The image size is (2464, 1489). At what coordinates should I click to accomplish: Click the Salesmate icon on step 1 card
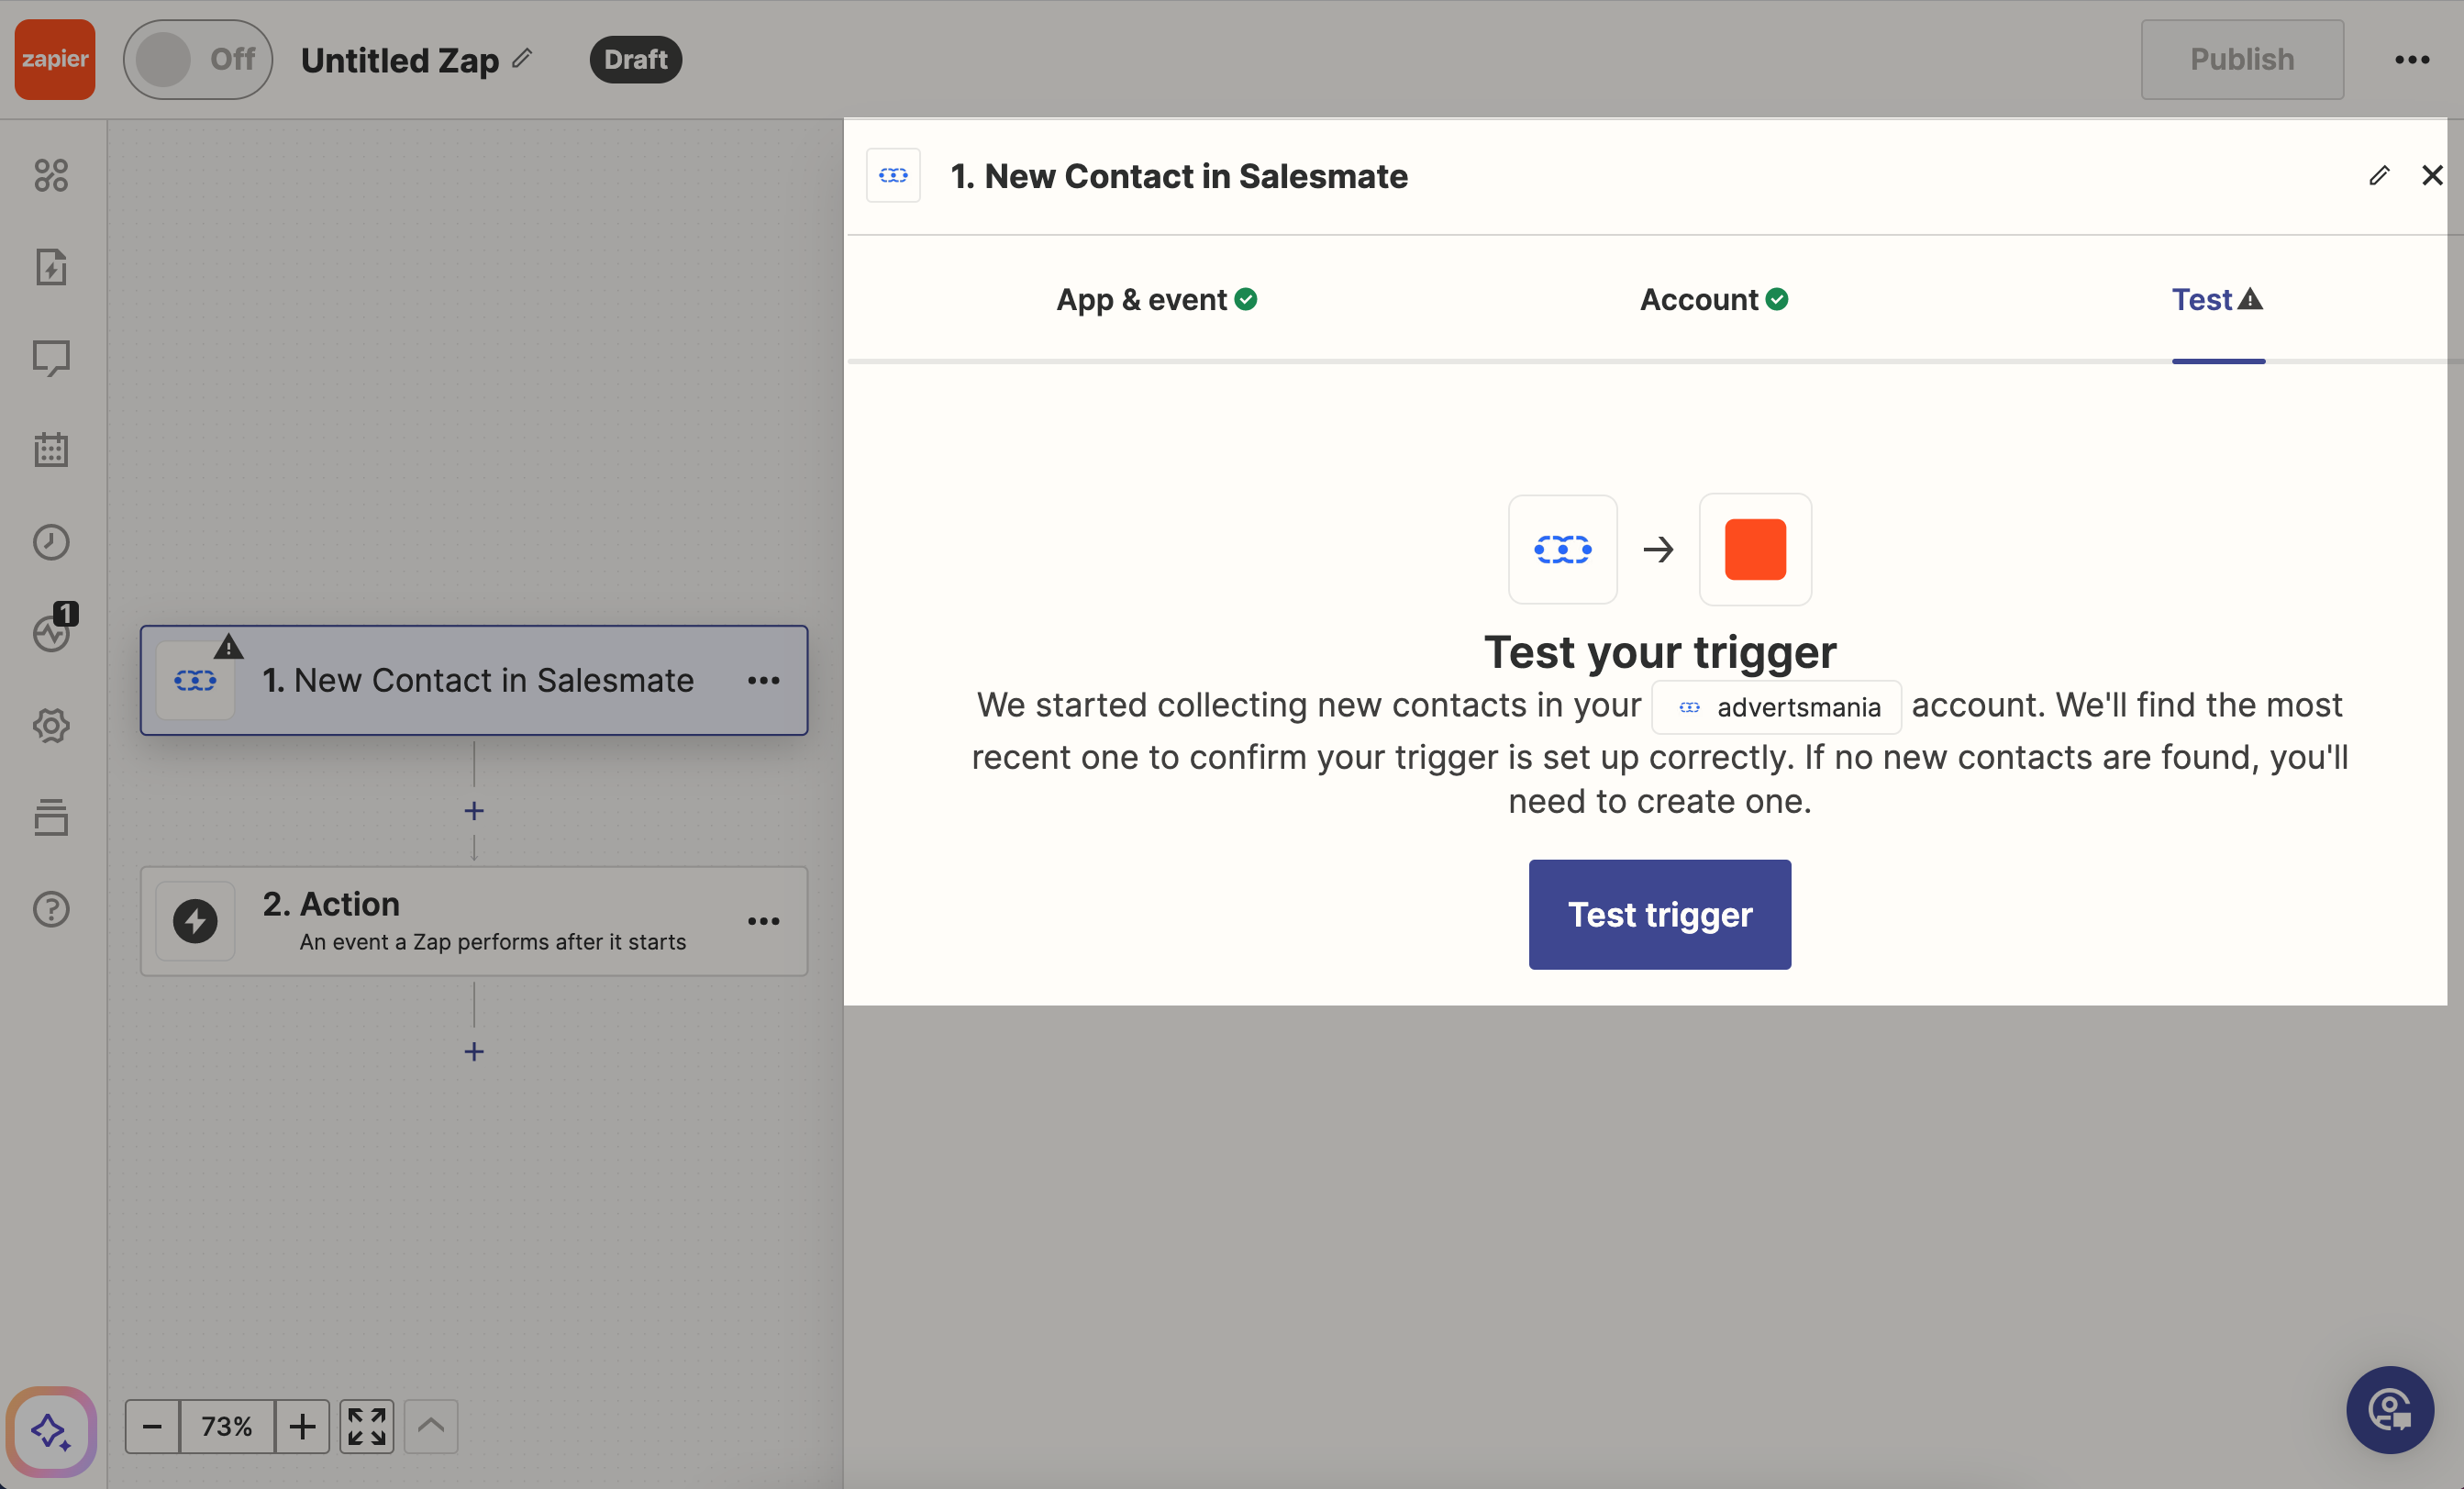click(195, 681)
